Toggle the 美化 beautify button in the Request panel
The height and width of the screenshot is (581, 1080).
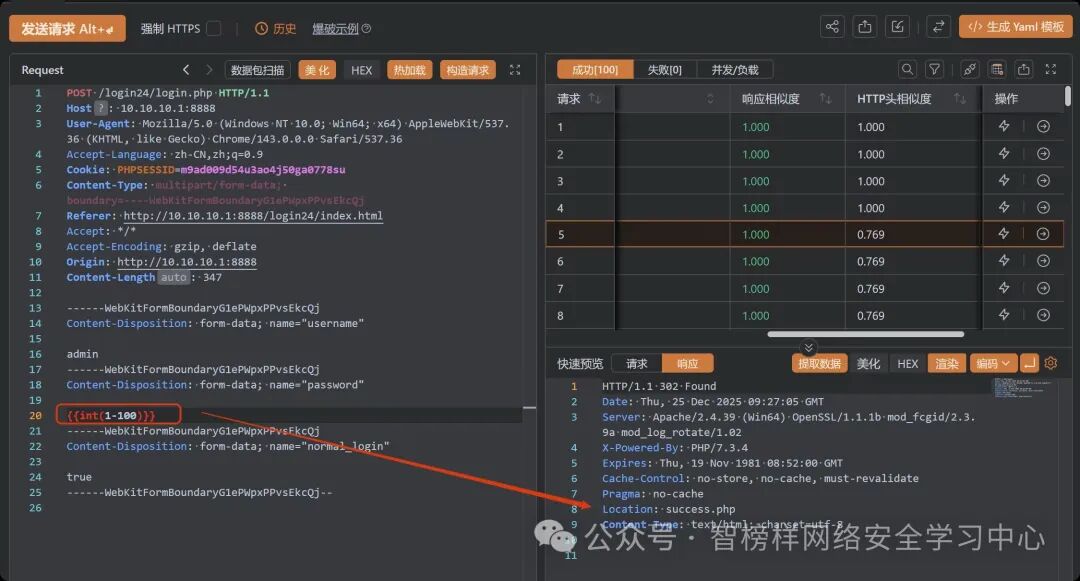(x=317, y=70)
